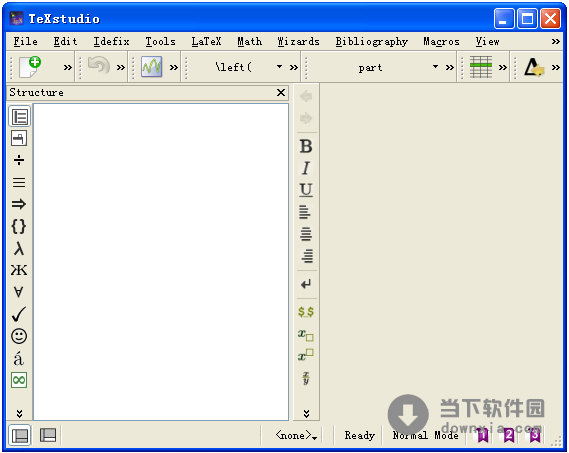This screenshot has height=453, width=569.
Task: Insert a new line with return arrow icon
Action: [306, 284]
